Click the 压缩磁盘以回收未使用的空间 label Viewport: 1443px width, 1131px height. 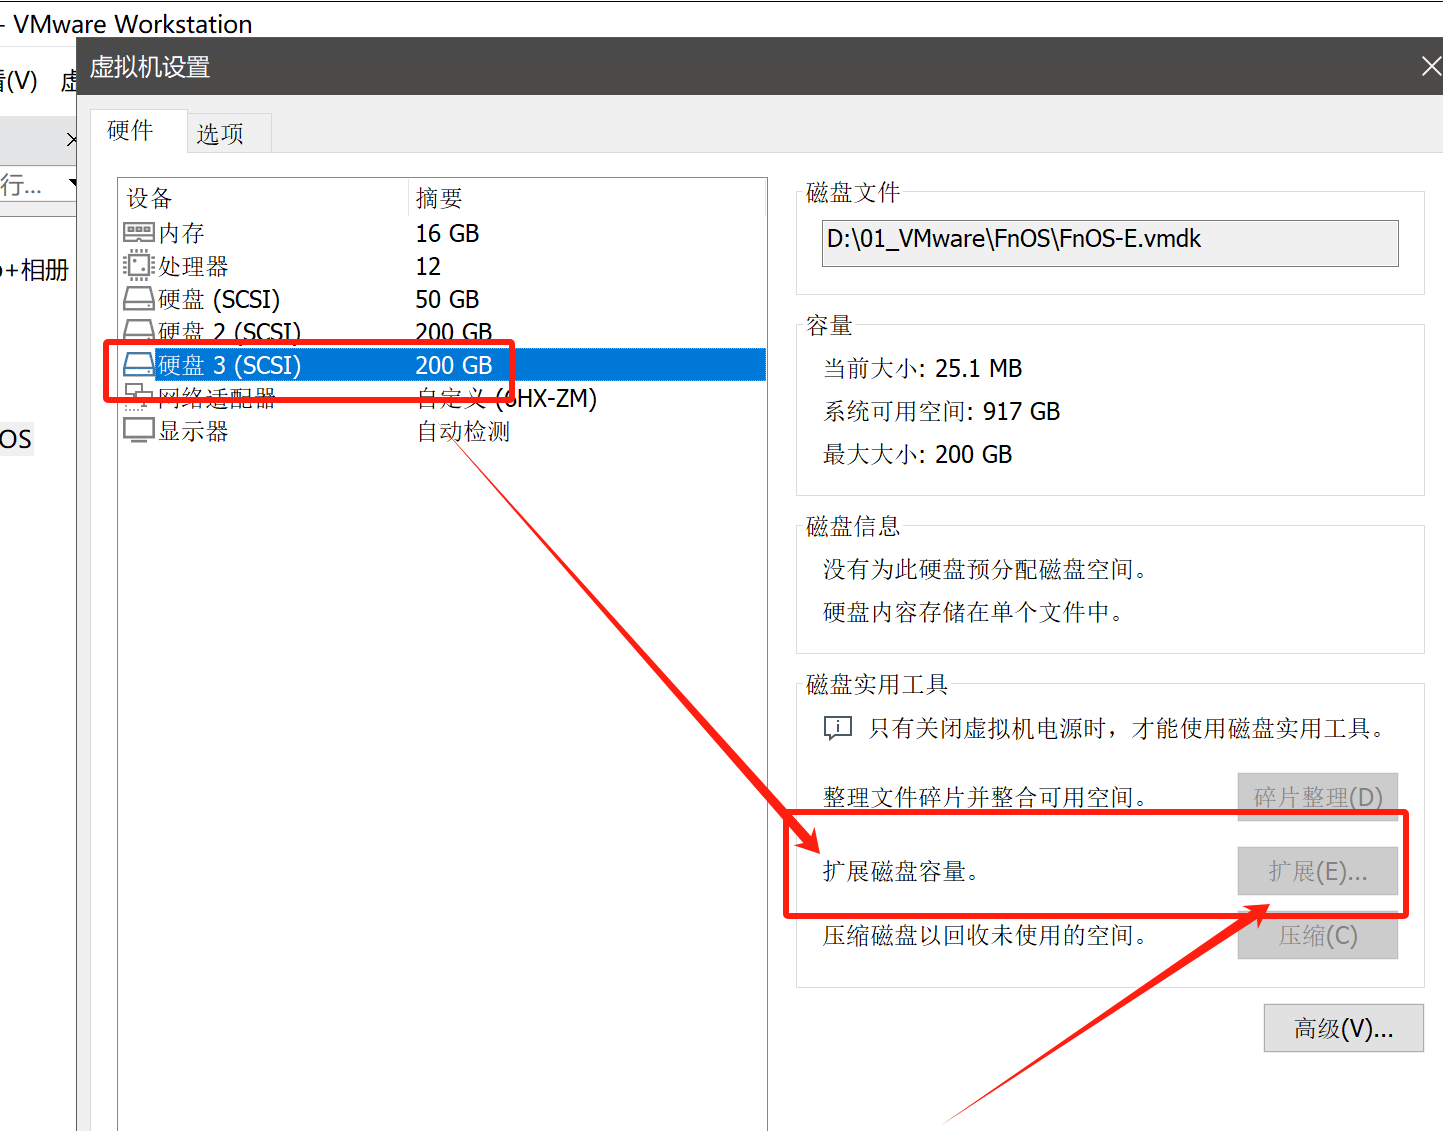985,935
